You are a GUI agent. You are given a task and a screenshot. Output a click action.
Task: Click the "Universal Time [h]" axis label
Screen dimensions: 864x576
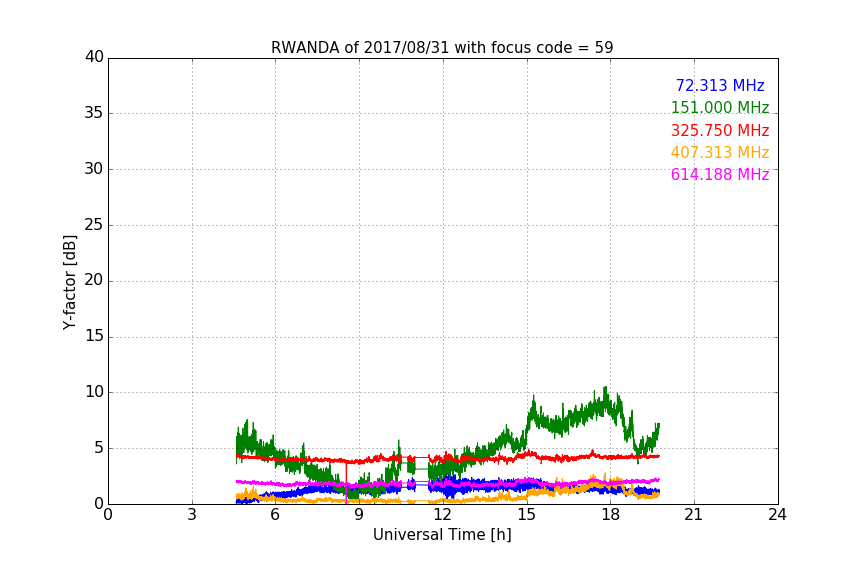(x=442, y=535)
